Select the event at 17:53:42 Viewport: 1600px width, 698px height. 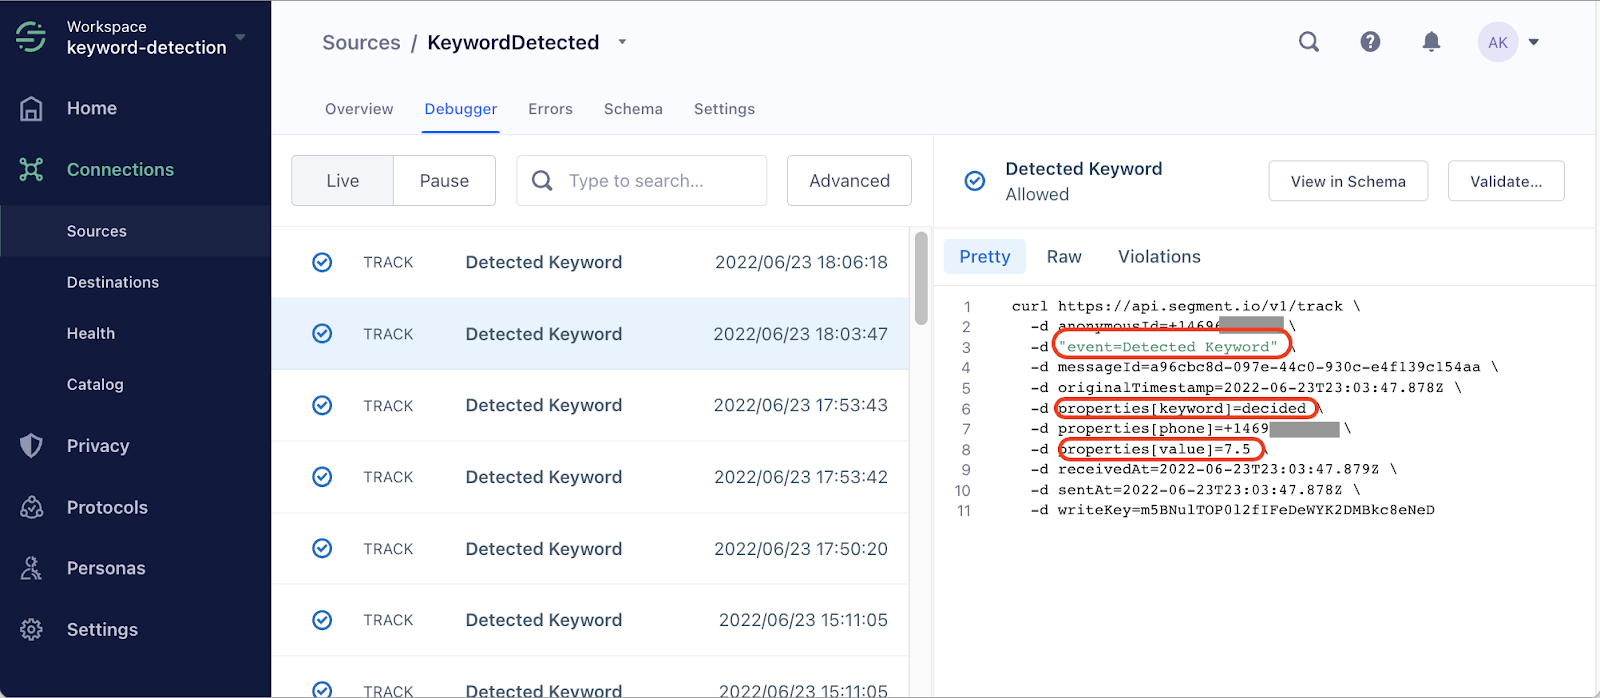(590, 477)
